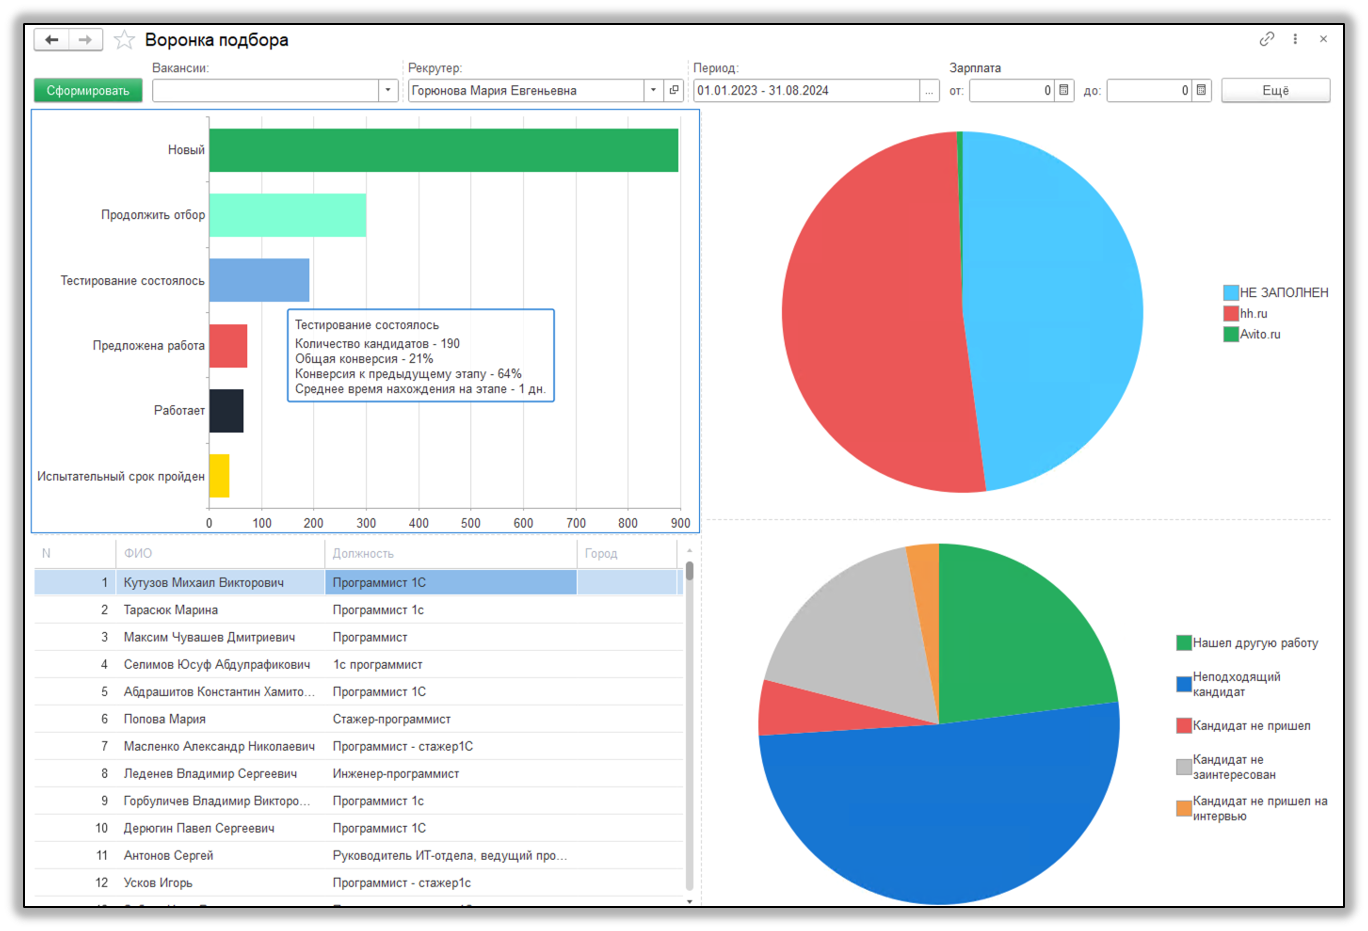Screen dimensions: 1368x931
Task: Click the Период date range field
Action: click(807, 91)
